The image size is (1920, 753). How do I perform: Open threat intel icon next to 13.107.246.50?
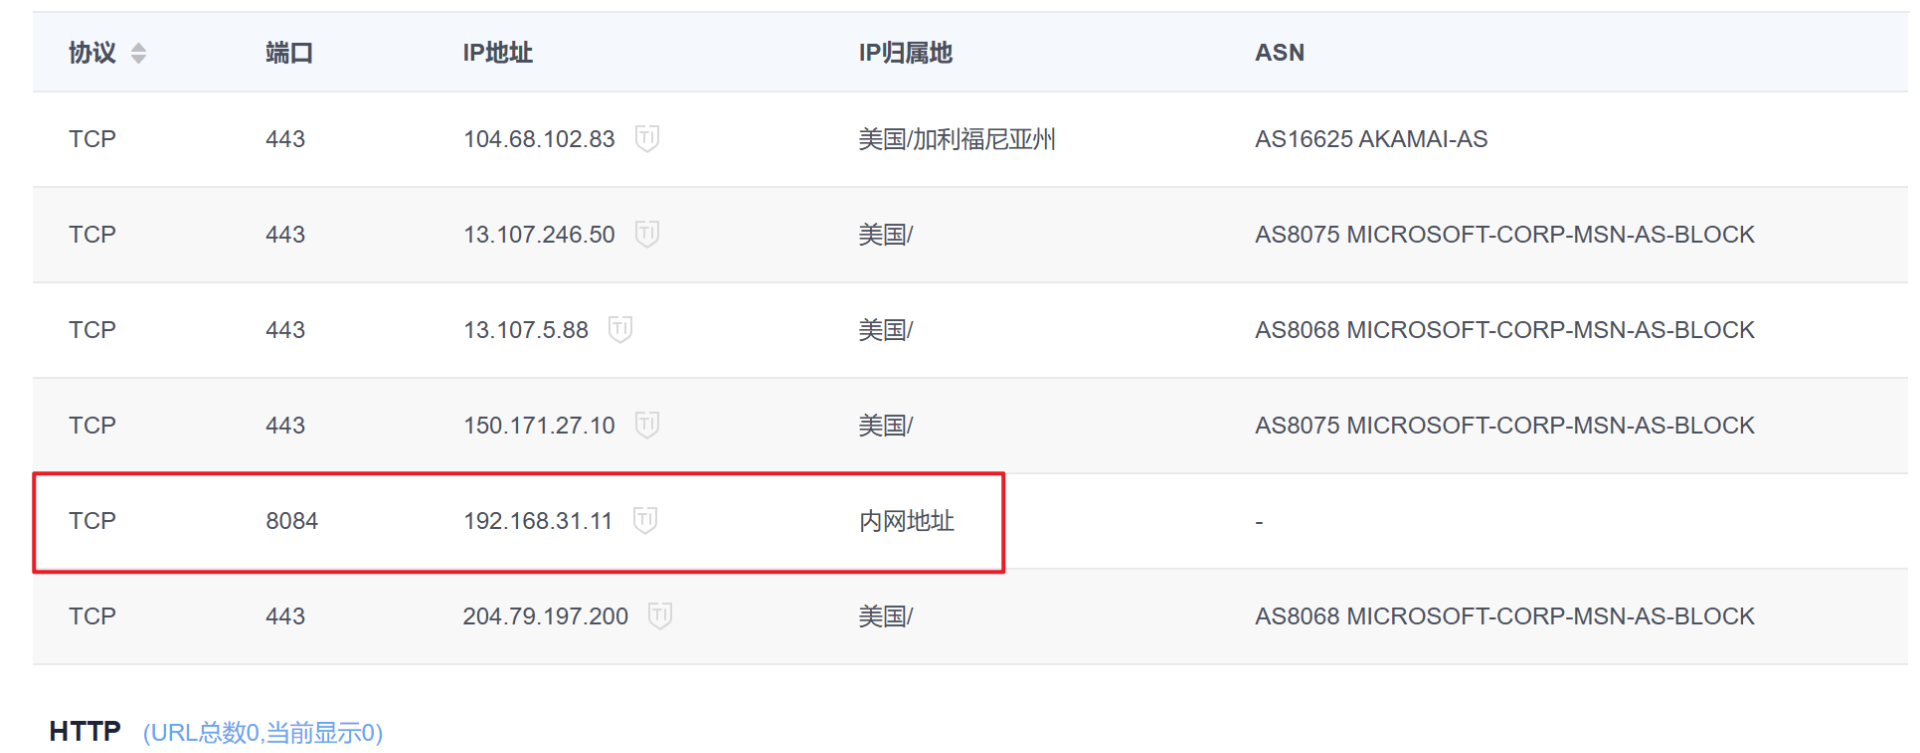[x=647, y=234]
